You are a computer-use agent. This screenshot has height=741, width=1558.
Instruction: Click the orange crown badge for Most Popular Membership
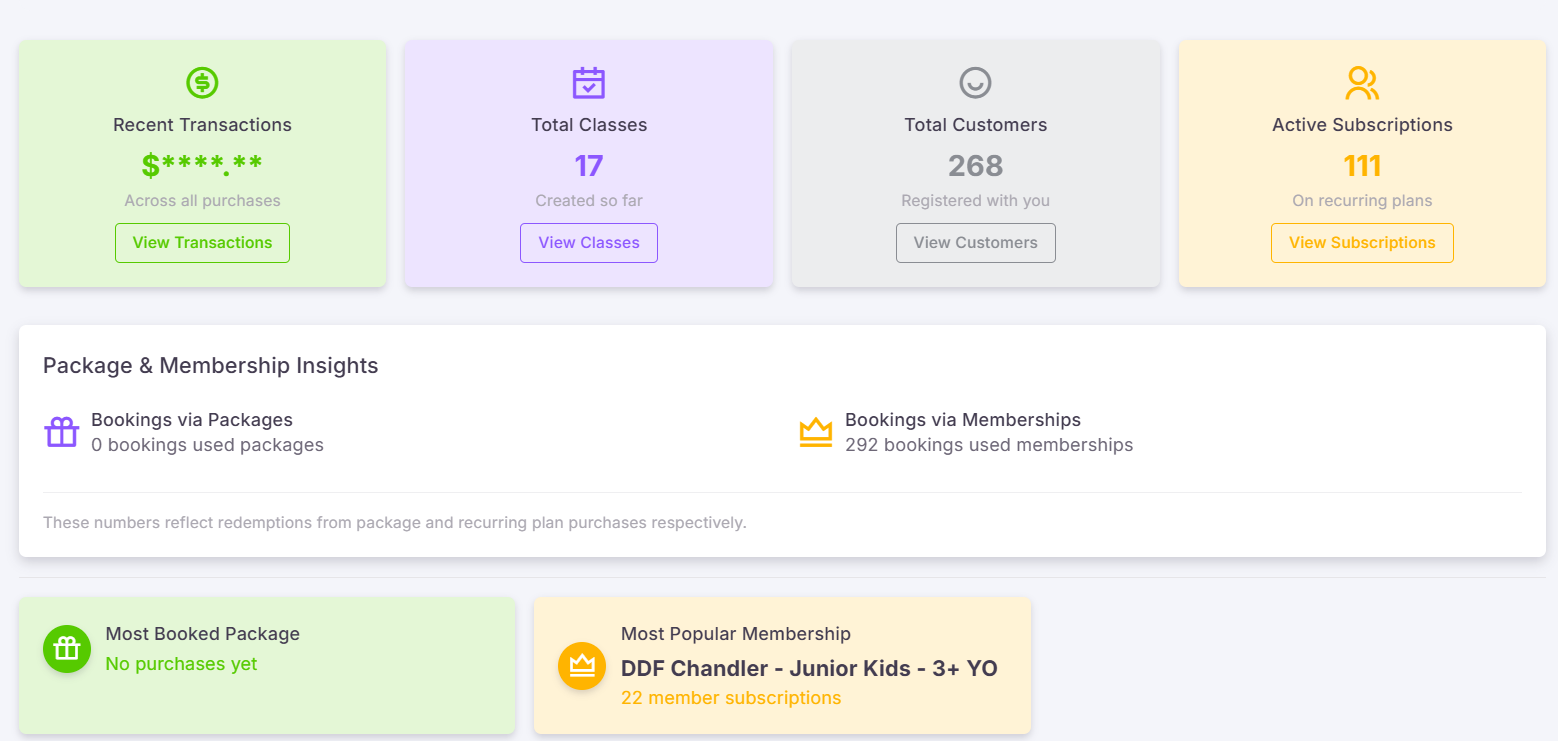click(582, 665)
